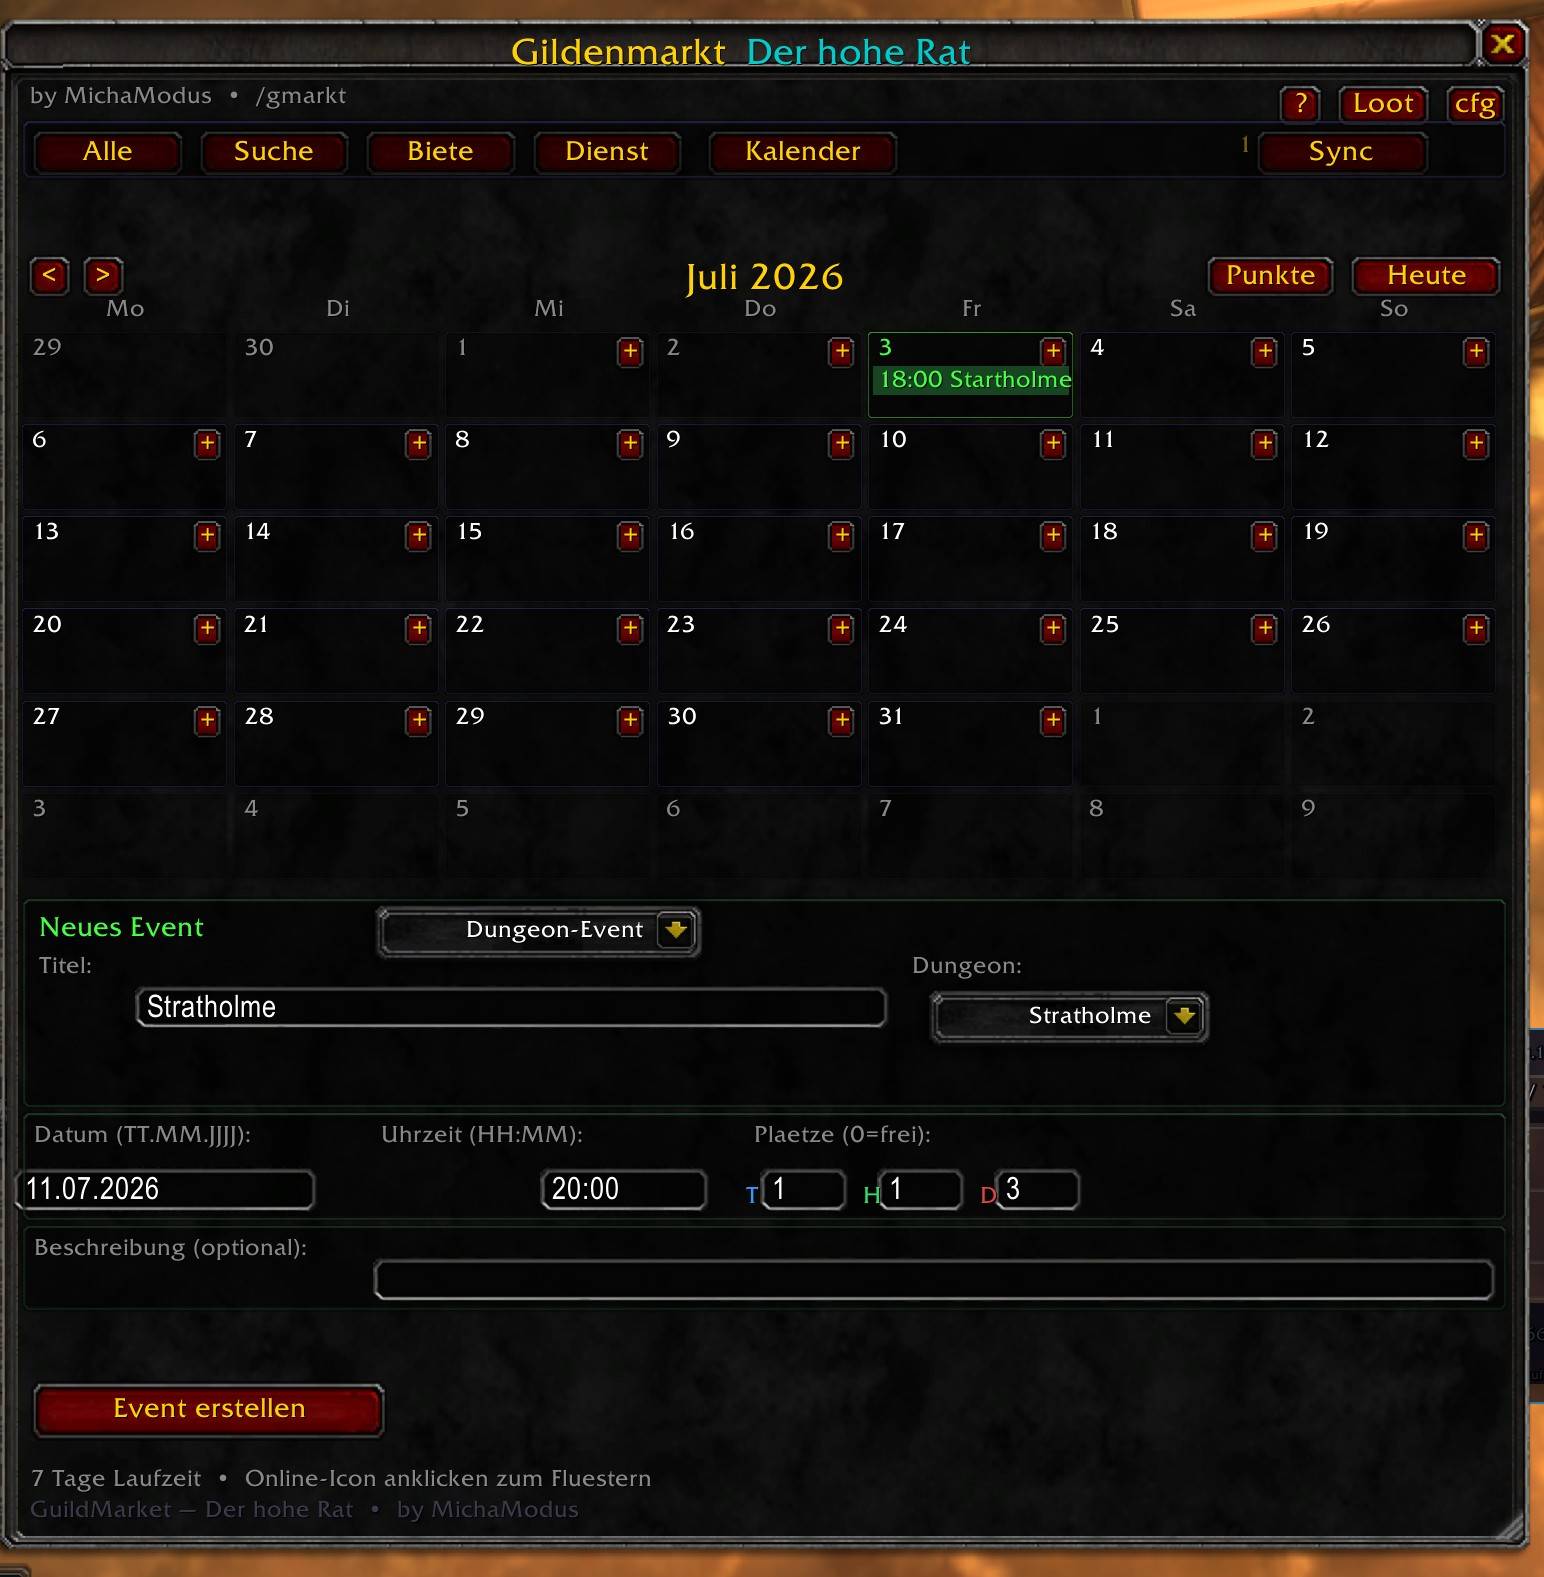Click plus icon on July 31
This screenshot has height=1577, width=1544.
(x=1053, y=721)
